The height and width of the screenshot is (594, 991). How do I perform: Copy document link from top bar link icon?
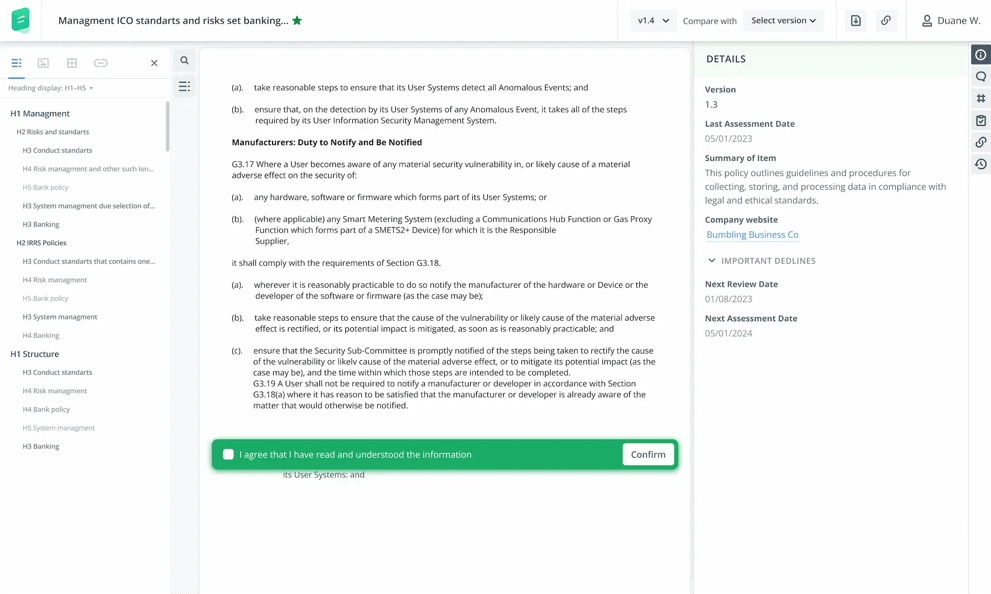886,20
